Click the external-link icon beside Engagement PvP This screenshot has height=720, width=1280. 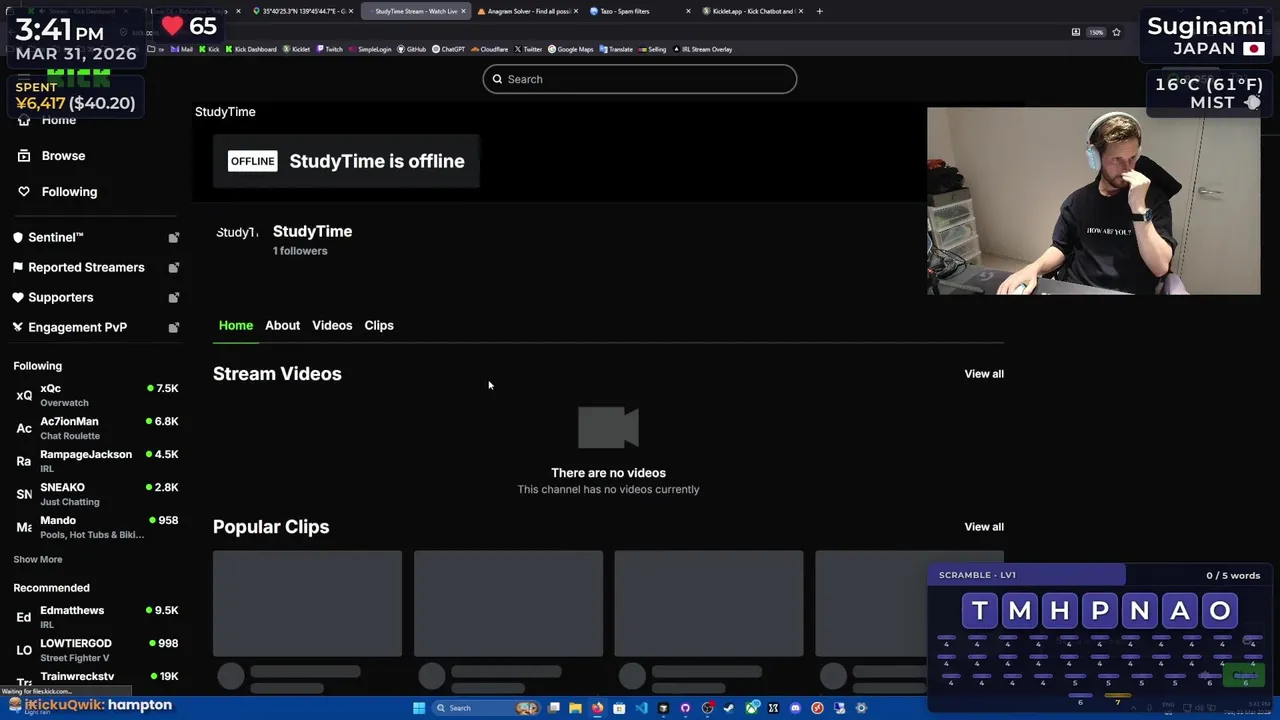[173, 328]
